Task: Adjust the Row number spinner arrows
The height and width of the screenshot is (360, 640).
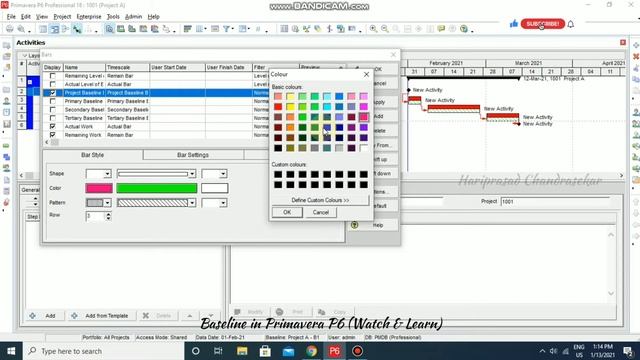Action: (109, 216)
